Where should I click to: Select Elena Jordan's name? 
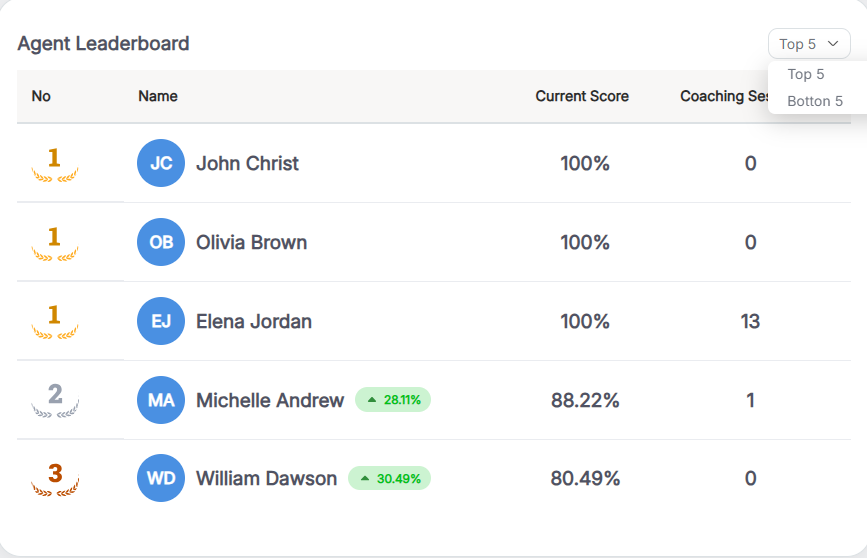pos(254,321)
